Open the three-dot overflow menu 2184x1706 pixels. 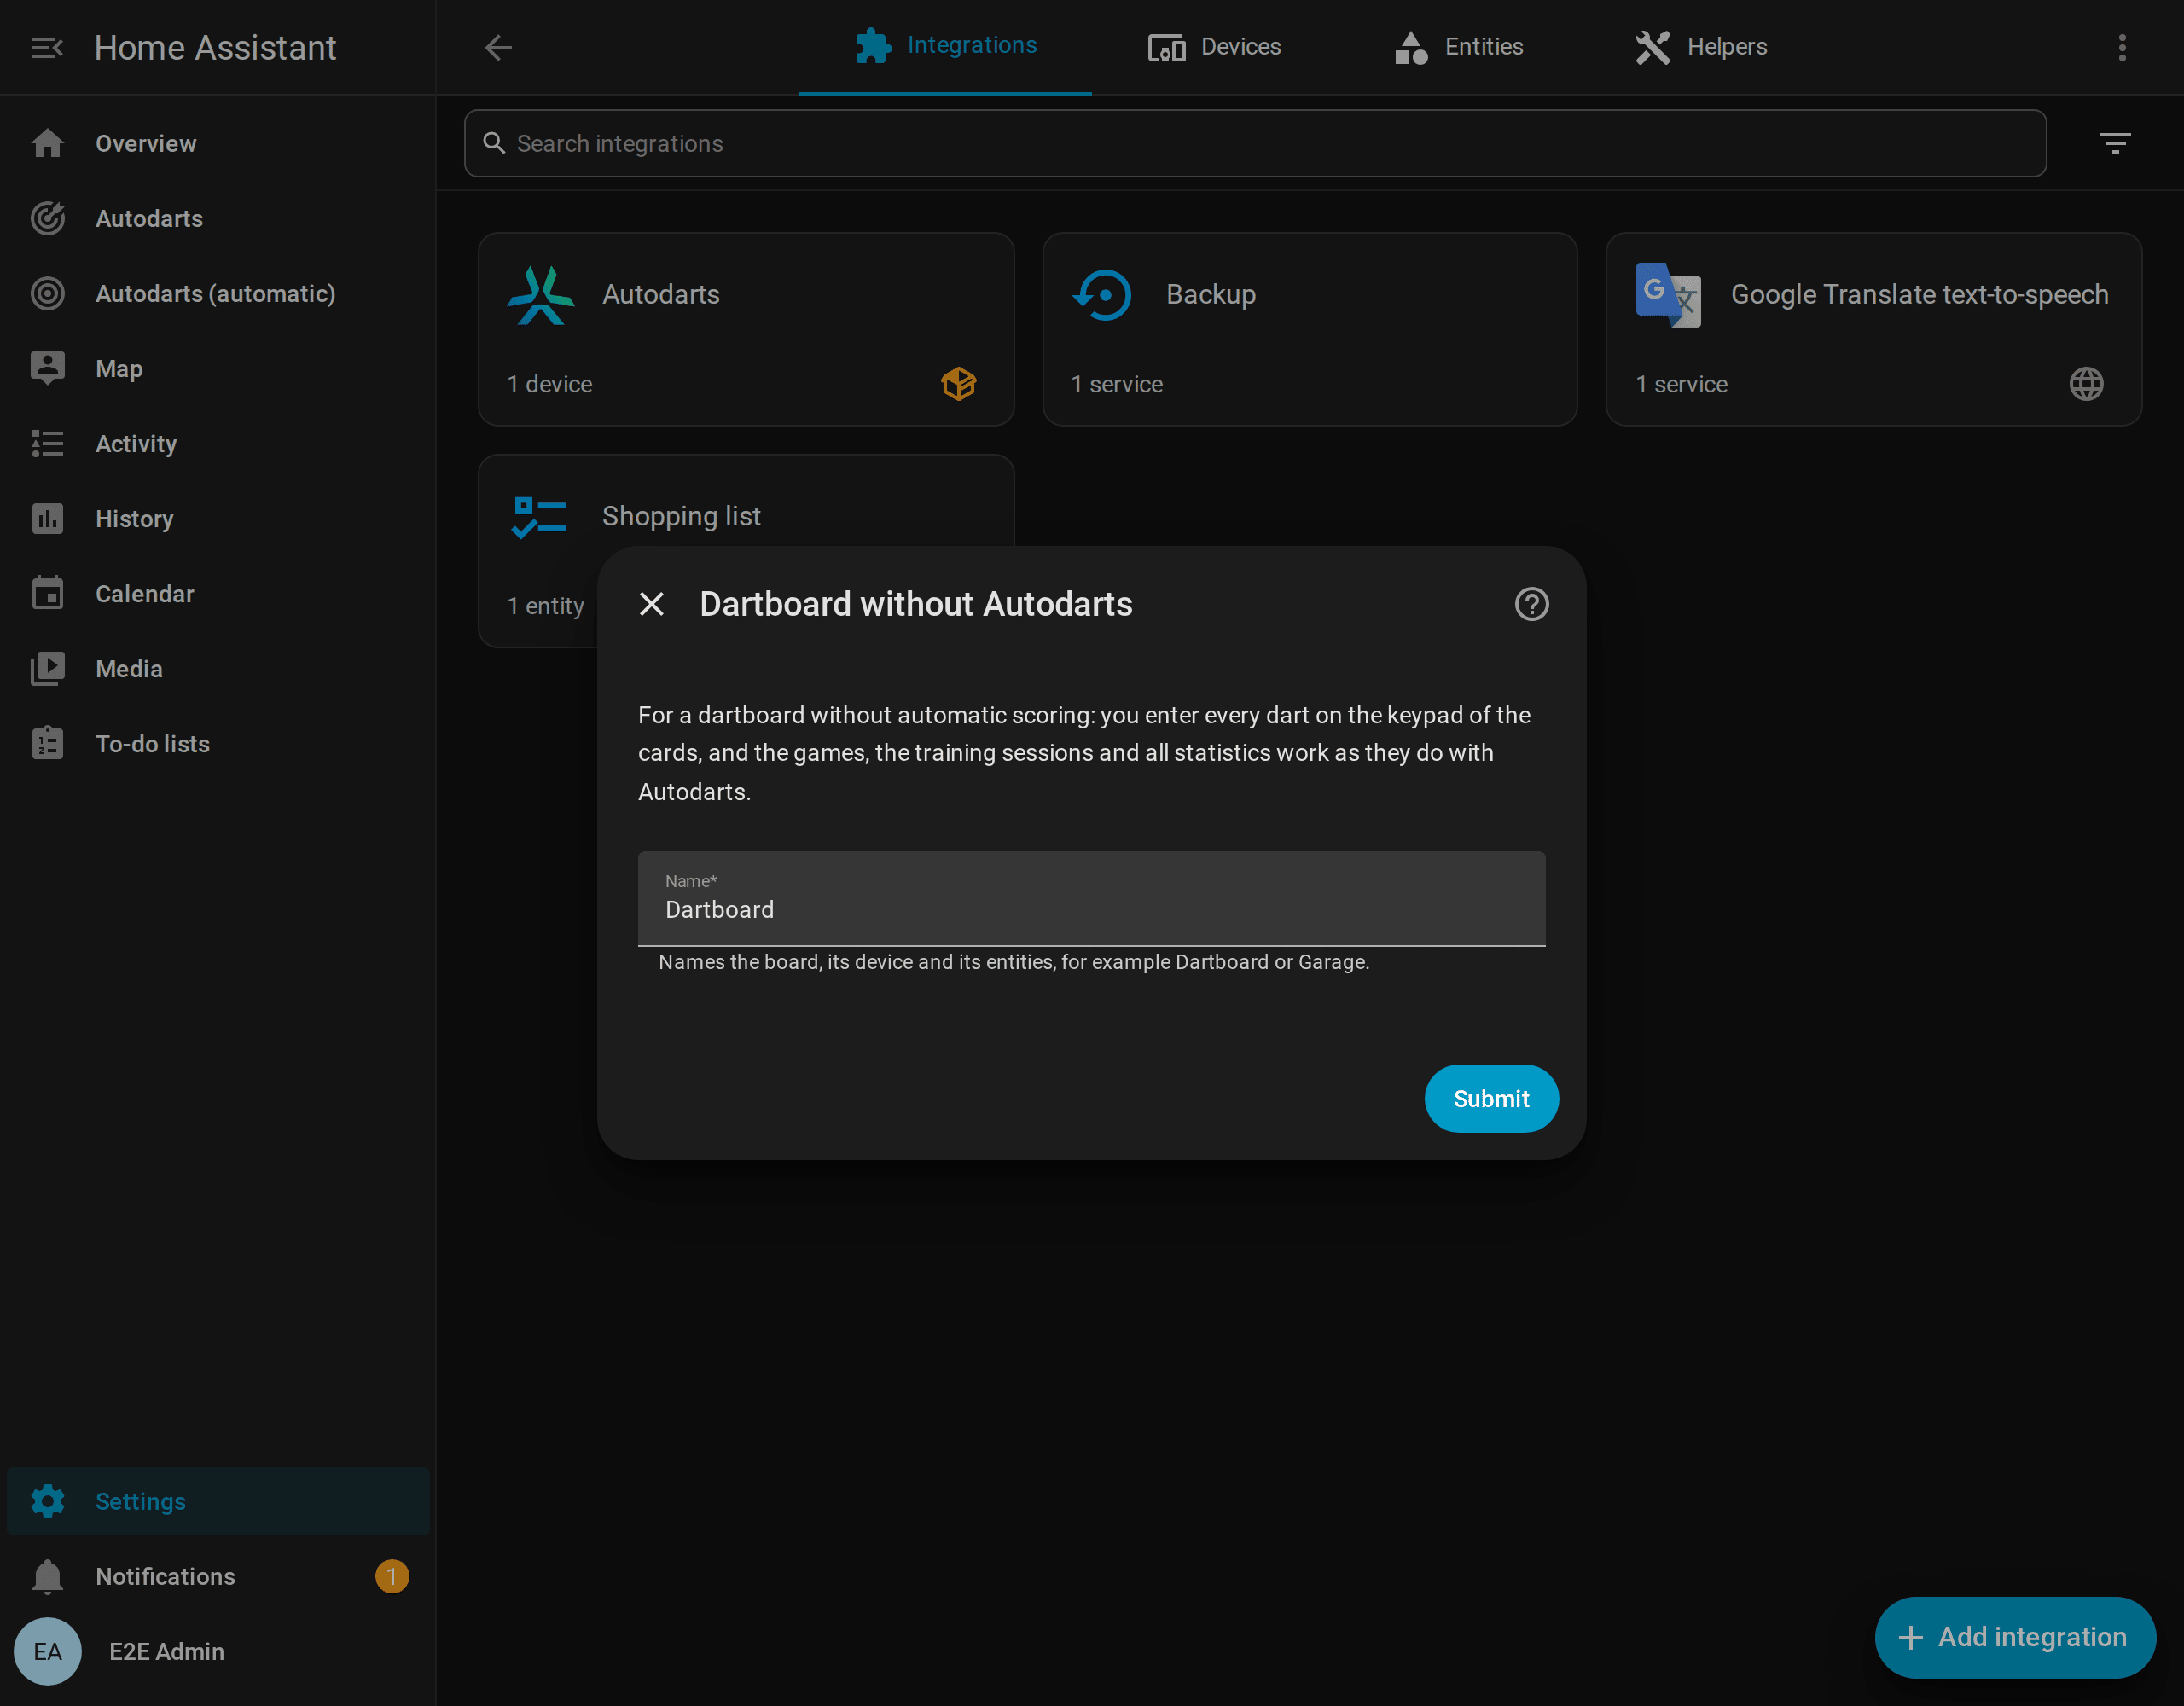(x=2121, y=47)
